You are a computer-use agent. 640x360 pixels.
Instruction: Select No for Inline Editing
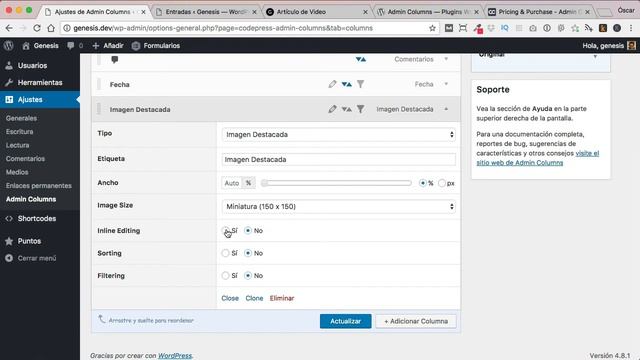(248, 231)
